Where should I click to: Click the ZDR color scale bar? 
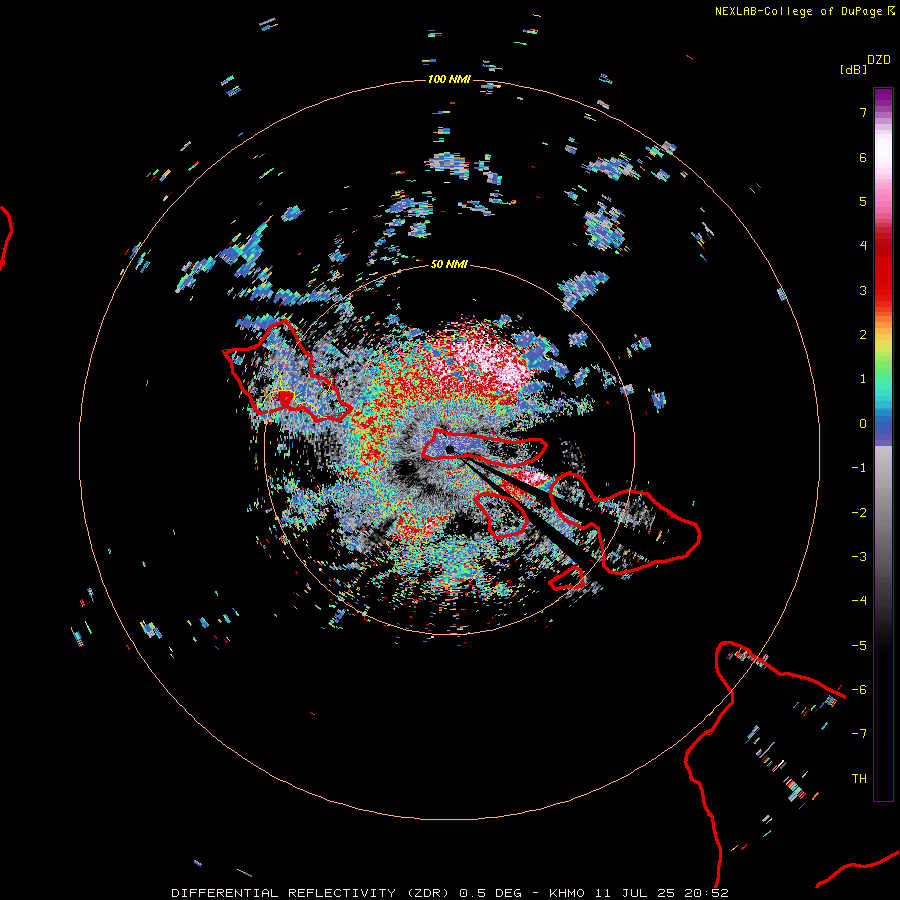pyautogui.click(x=883, y=444)
